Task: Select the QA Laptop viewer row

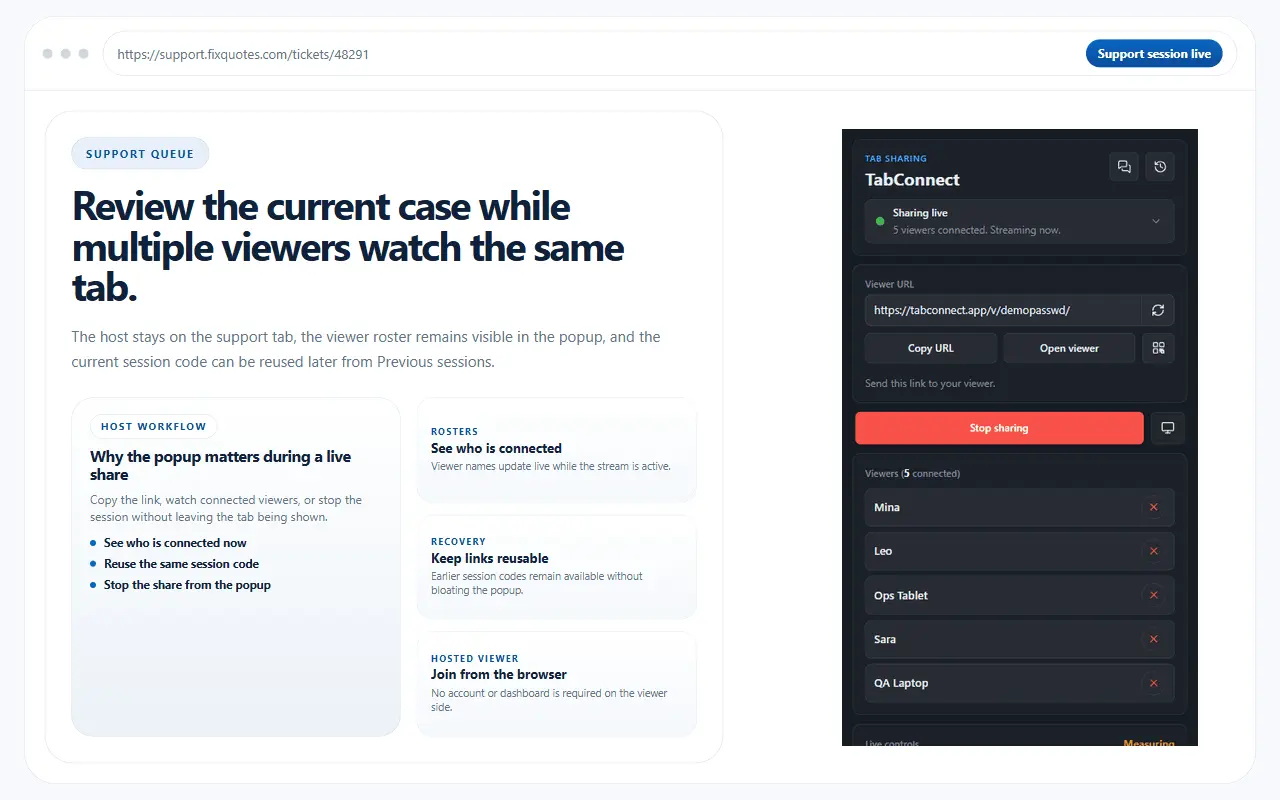Action: [x=1020, y=683]
